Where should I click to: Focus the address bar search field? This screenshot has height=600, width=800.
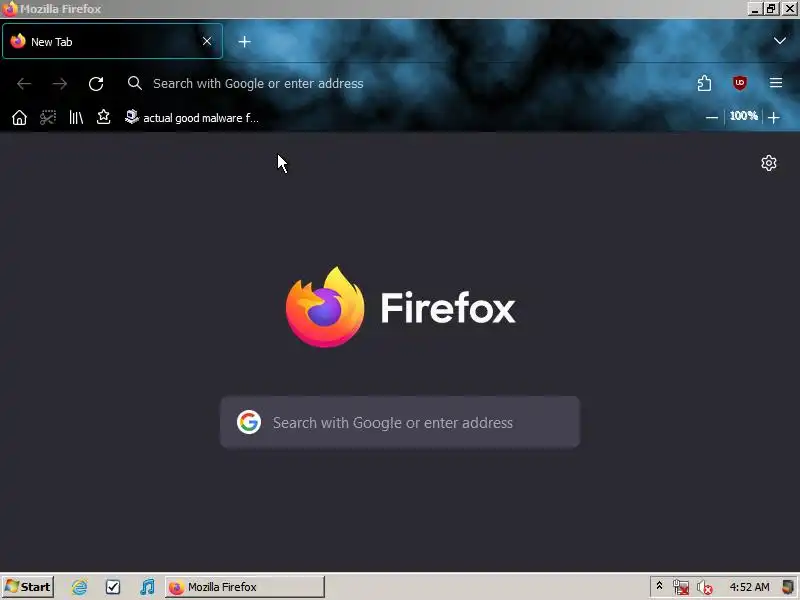point(403,83)
